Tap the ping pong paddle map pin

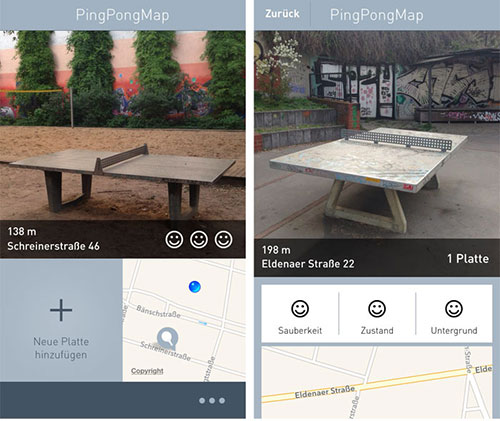pyautogui.click(x=168, y=337)
